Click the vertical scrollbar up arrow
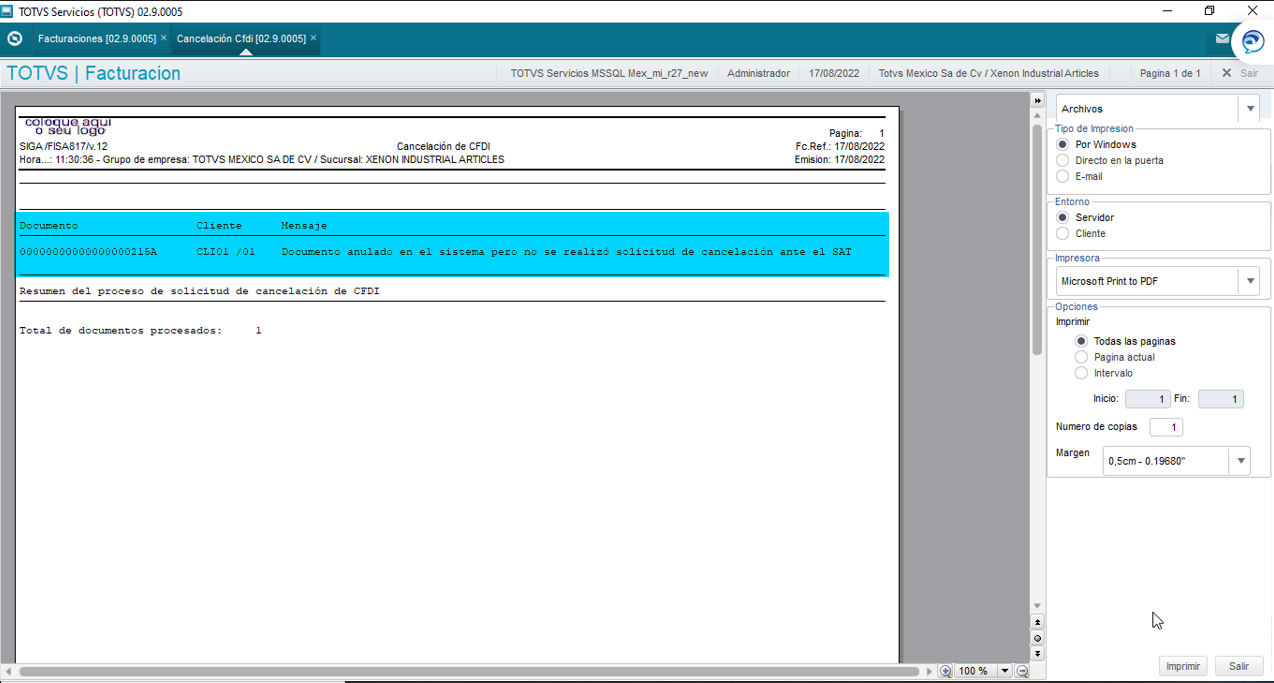This screenshot has height=683, width=1274. coord(1037,117)
